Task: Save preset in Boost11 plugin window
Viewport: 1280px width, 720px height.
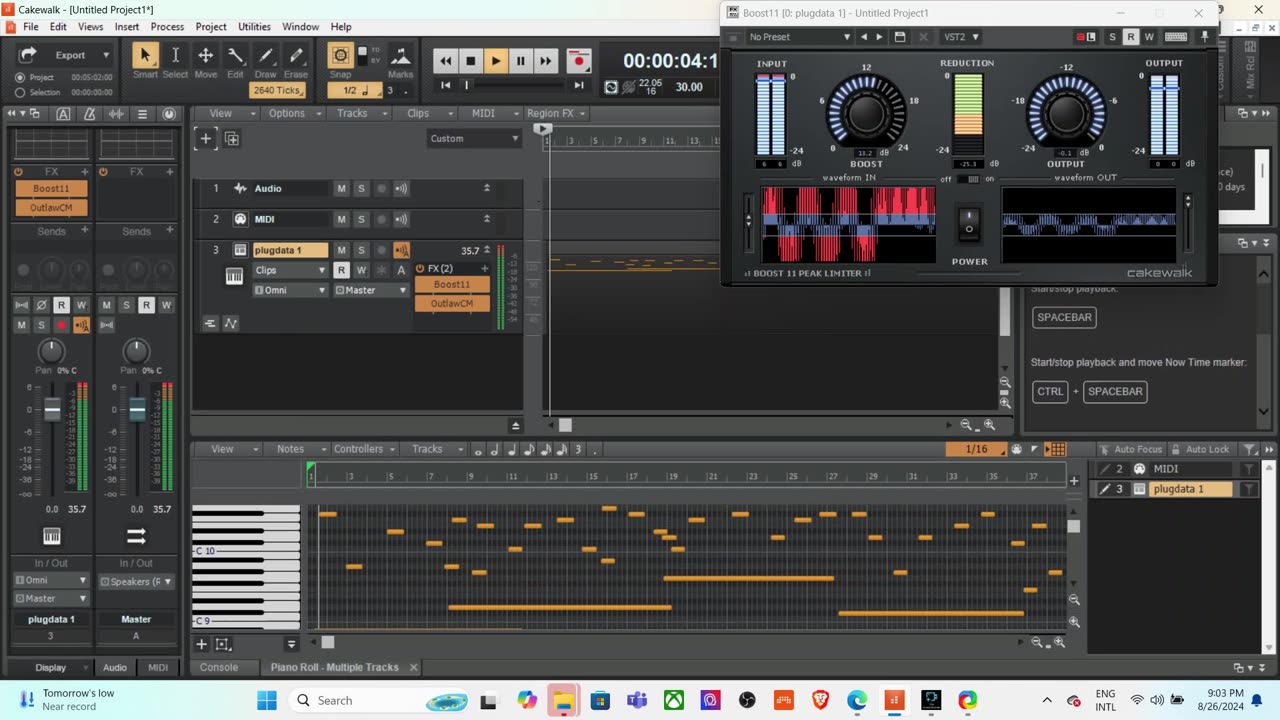Action: tap(900, 37)
